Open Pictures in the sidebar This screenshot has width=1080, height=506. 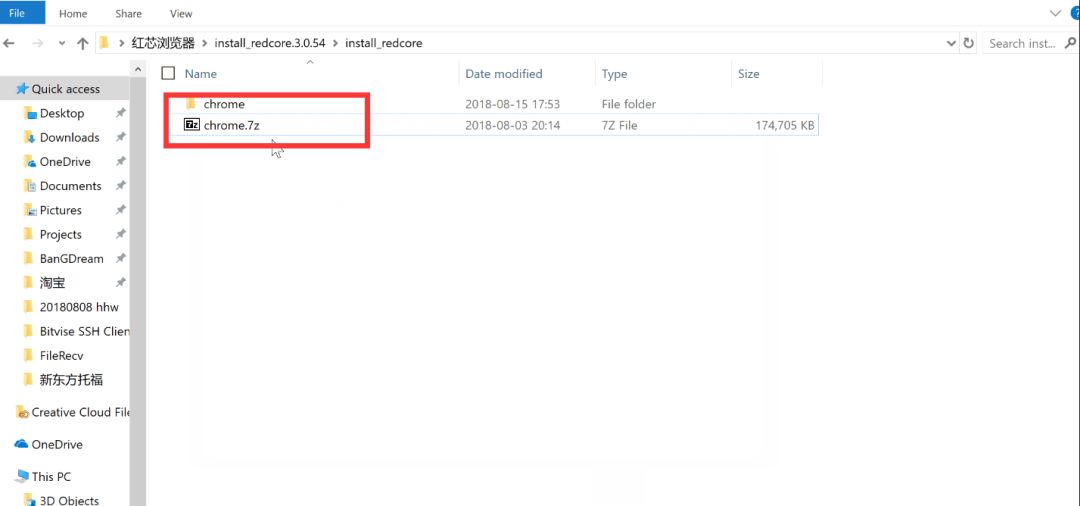[x=61, y=210]
